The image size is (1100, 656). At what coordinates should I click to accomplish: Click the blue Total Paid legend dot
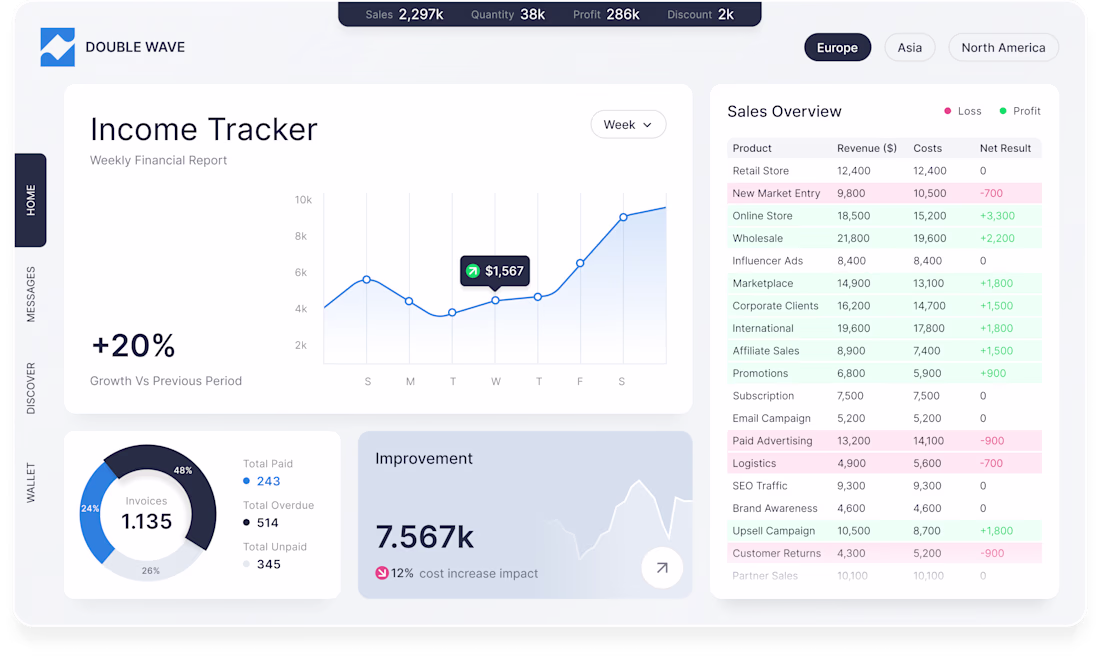[x=246, y=481]
